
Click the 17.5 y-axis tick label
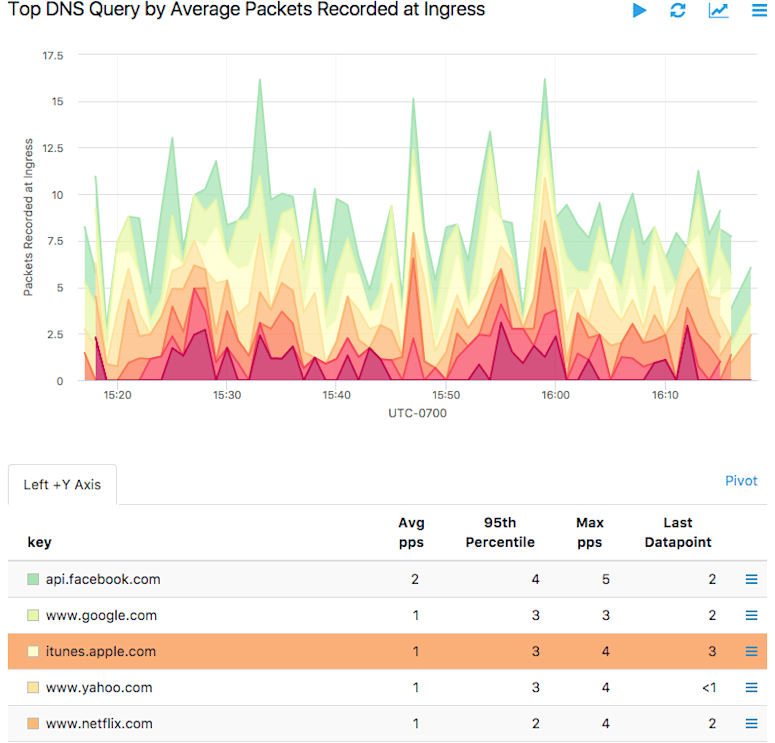point(53,55)
